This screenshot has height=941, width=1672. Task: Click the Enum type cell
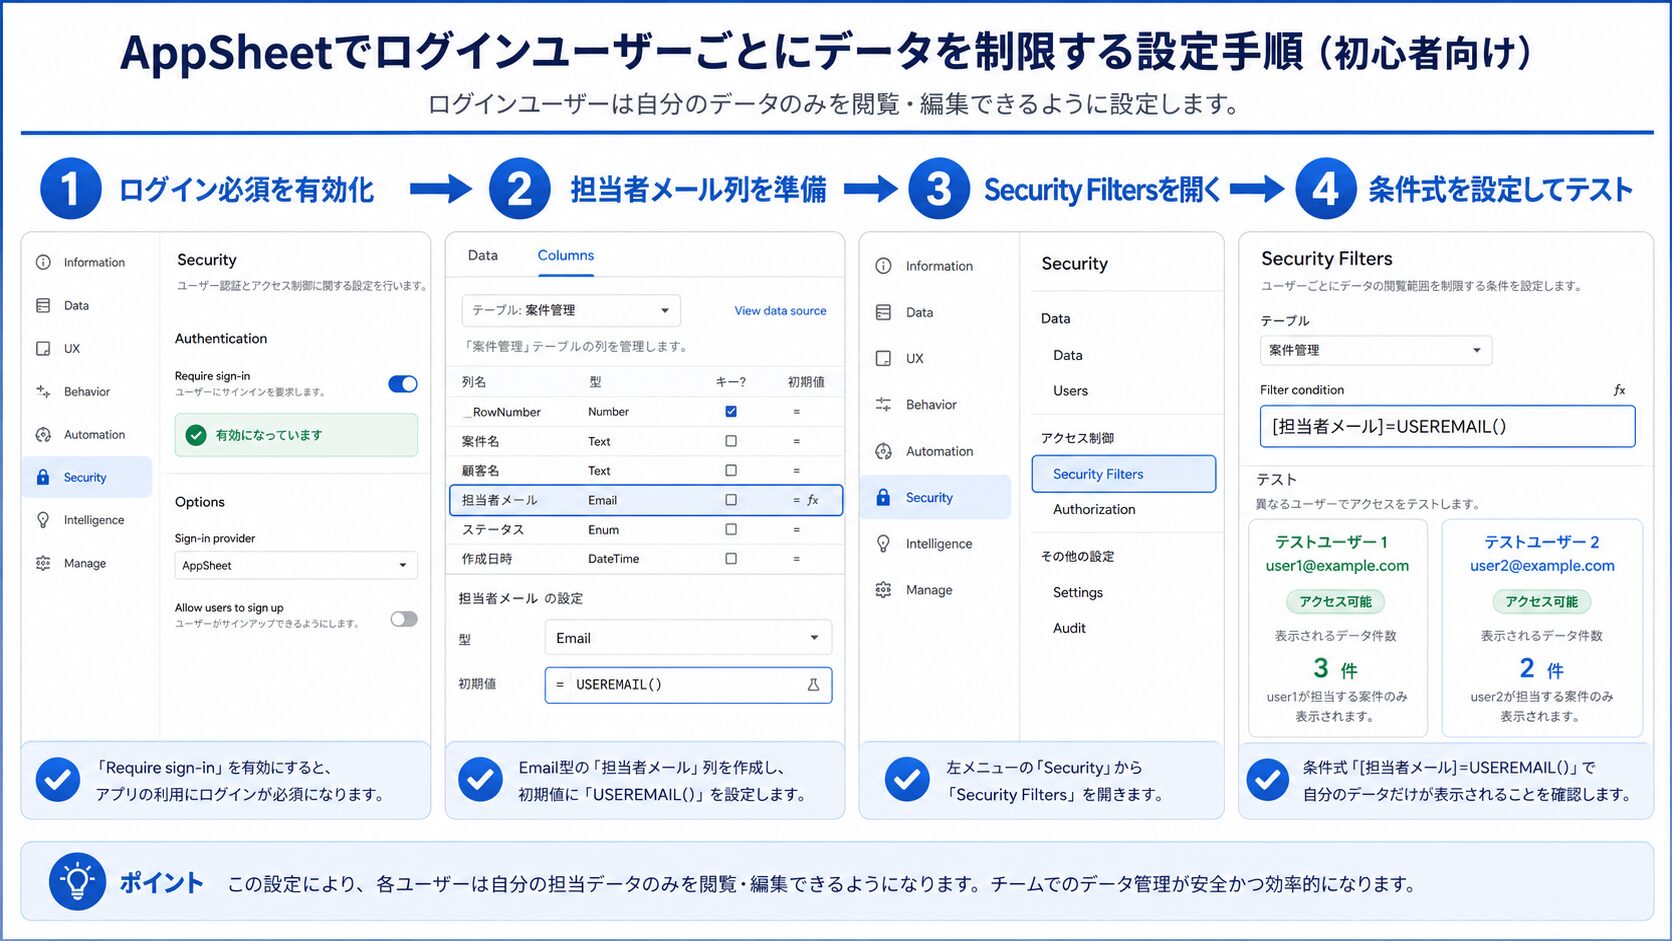pos(603,530)
